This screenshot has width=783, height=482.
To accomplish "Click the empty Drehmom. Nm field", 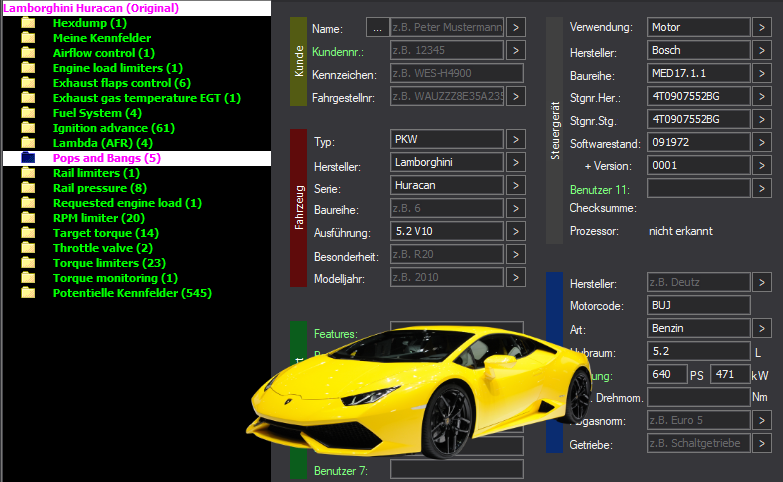I will (699, 397).
